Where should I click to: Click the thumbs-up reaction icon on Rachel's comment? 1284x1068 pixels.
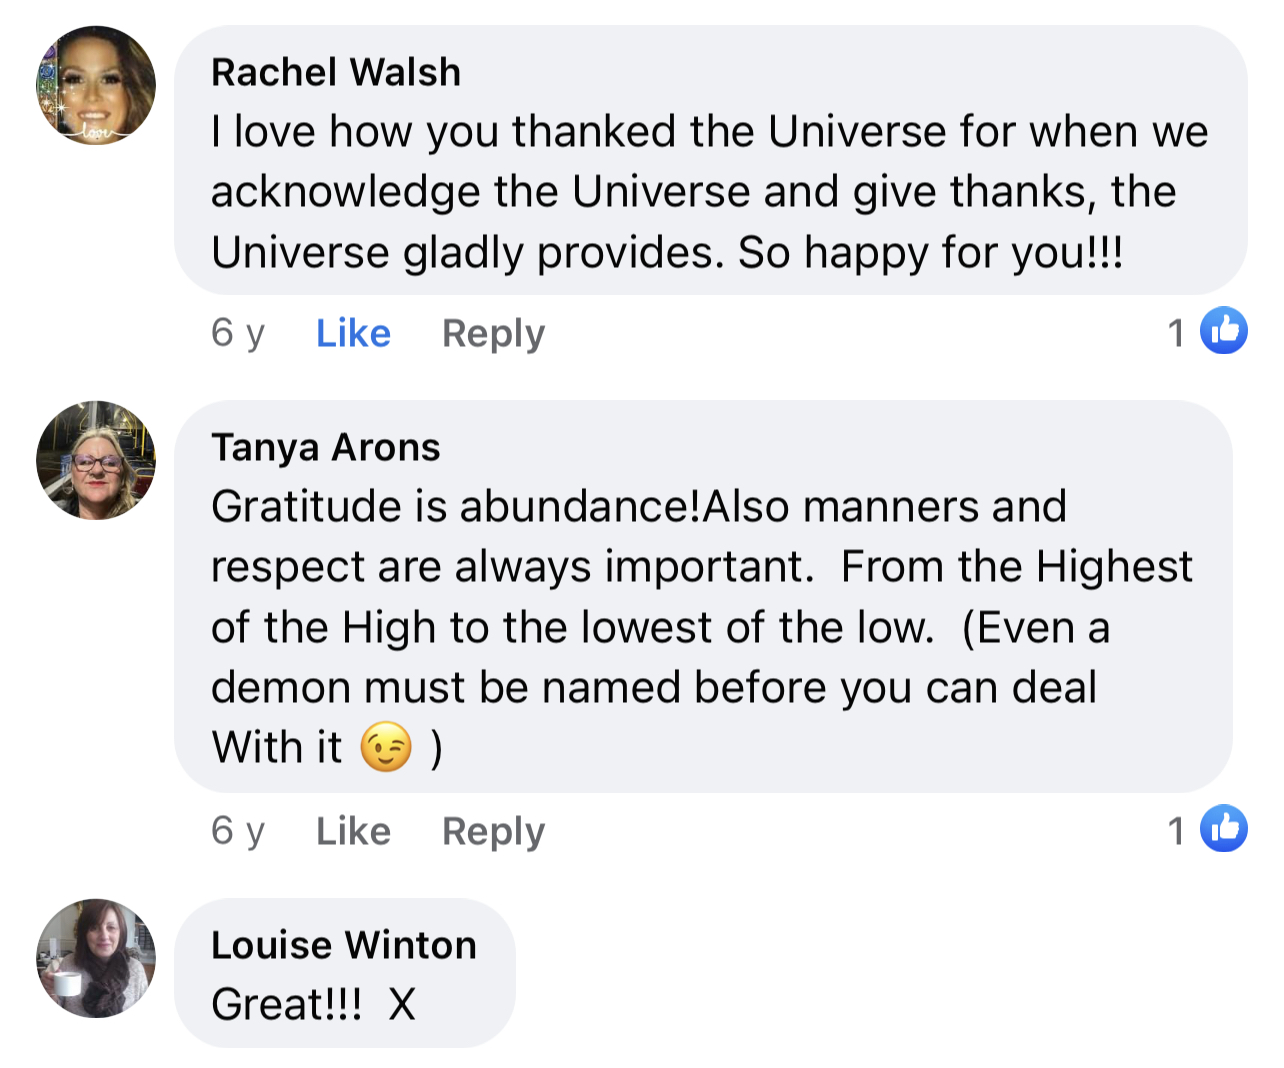coord(1224,331)
